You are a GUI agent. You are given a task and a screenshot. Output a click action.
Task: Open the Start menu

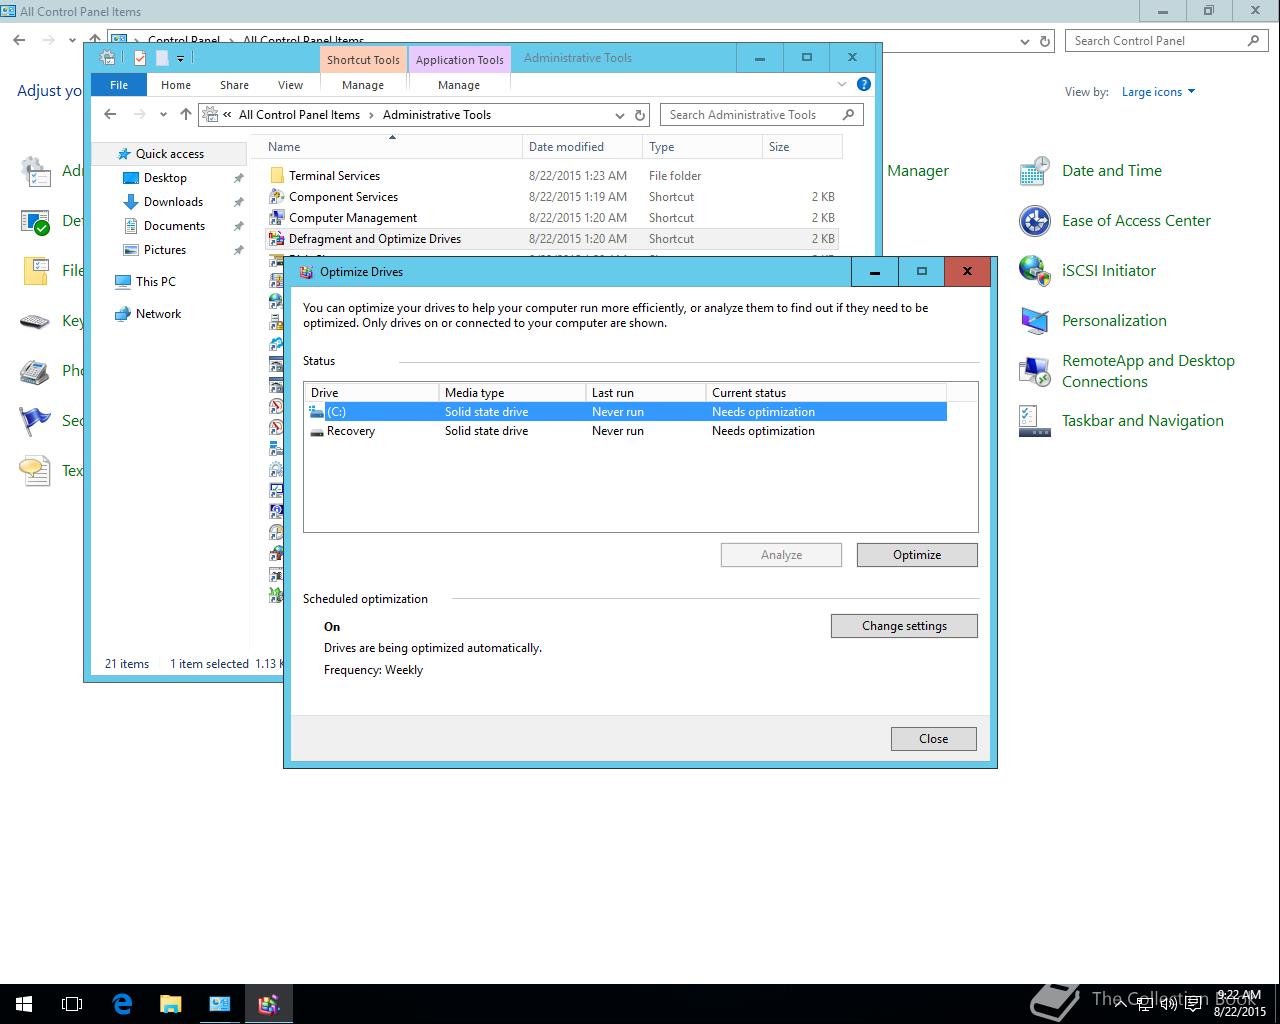coord(24,1004)
